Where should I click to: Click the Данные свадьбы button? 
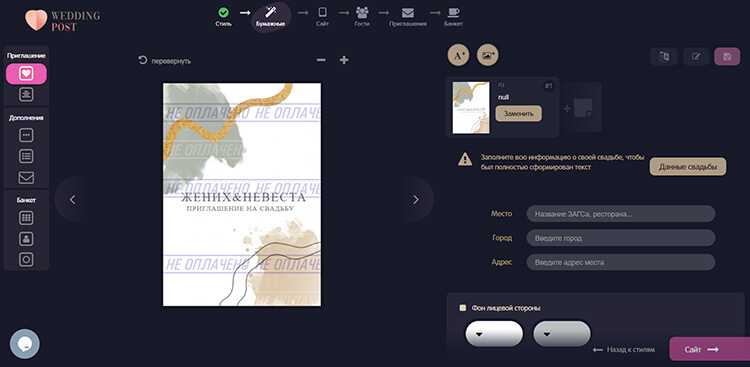coord(688,167)
